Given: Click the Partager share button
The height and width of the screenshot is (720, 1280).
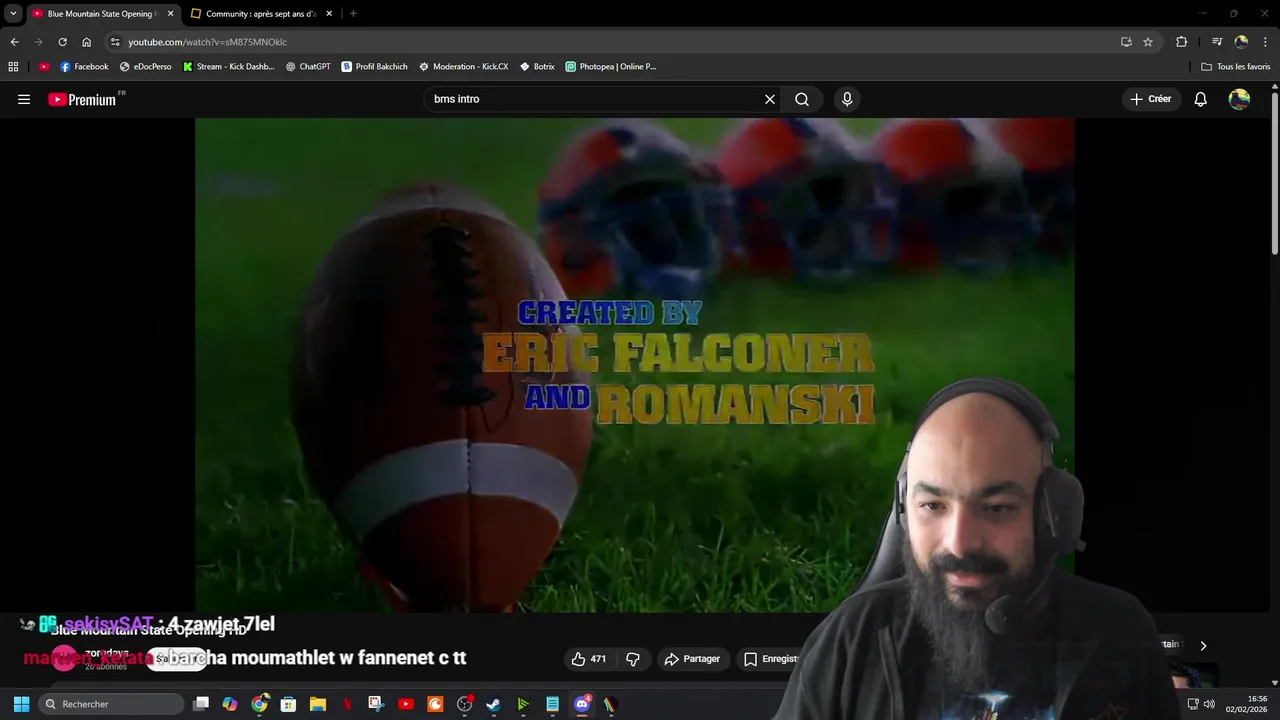Looking at the screenshot, I should 692,659.
